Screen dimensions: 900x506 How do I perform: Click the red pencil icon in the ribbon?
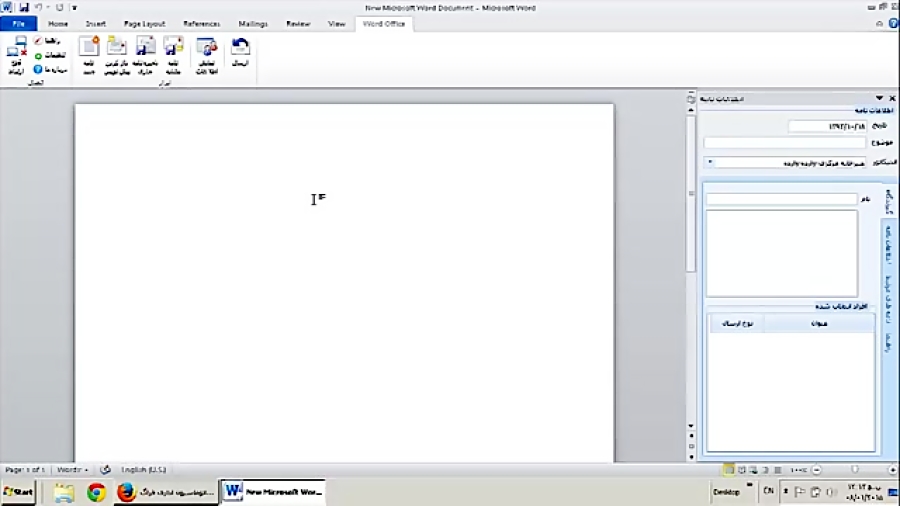coord(38,41)
